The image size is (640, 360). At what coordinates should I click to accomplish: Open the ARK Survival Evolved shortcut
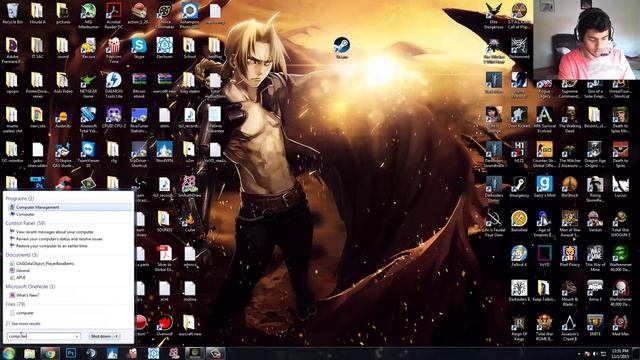point(544,120)
